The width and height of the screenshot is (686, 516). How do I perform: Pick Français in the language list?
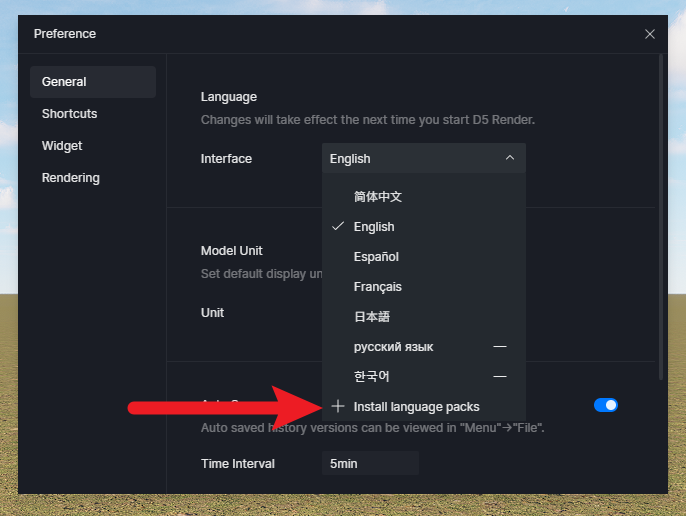(x=378, y=287)
